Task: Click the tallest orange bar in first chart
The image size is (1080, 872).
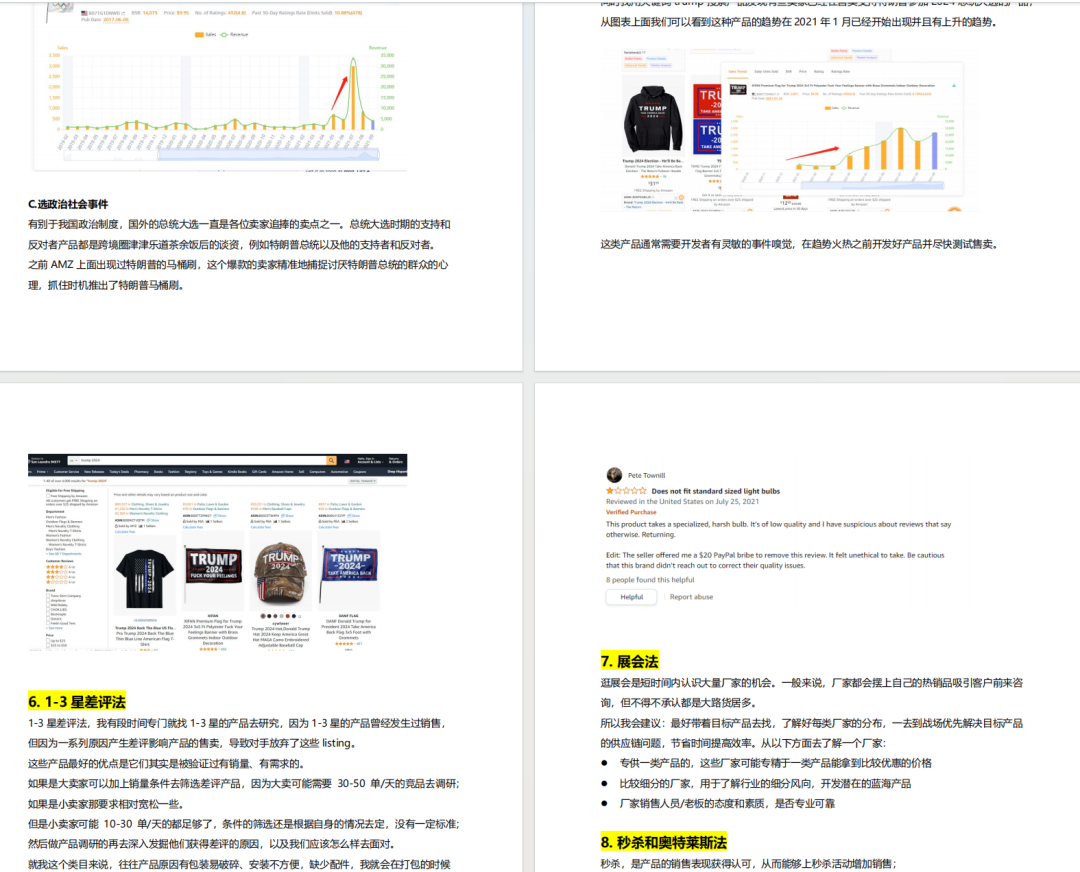Action: [353, 97]
